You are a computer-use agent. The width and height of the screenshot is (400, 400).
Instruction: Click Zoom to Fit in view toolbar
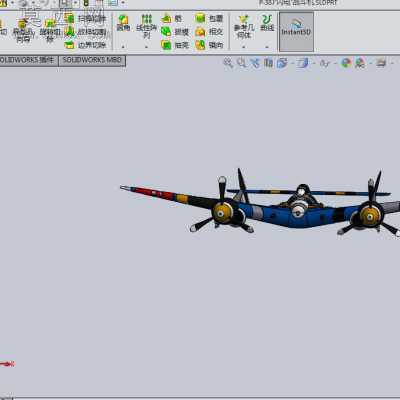coord(228,63)
